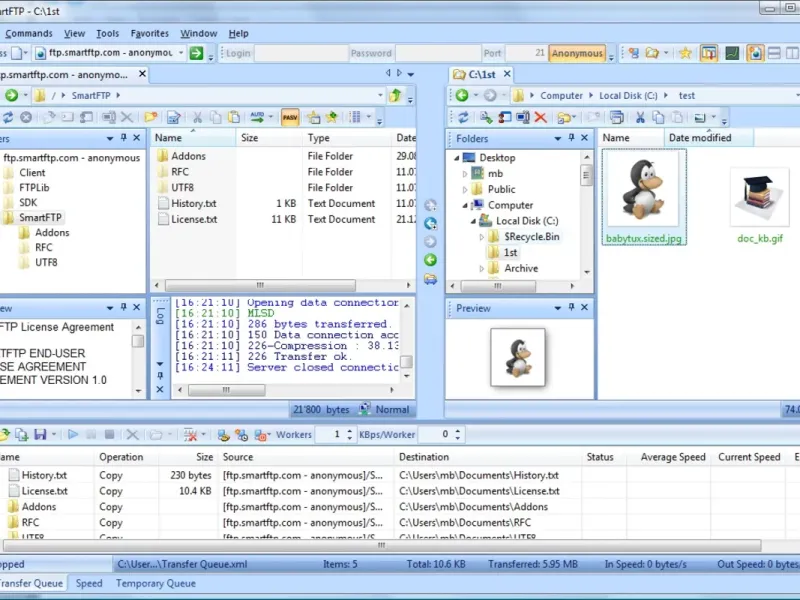Open the Tools menu
Viewport: 800px width, 600px height.
[108, 34]
